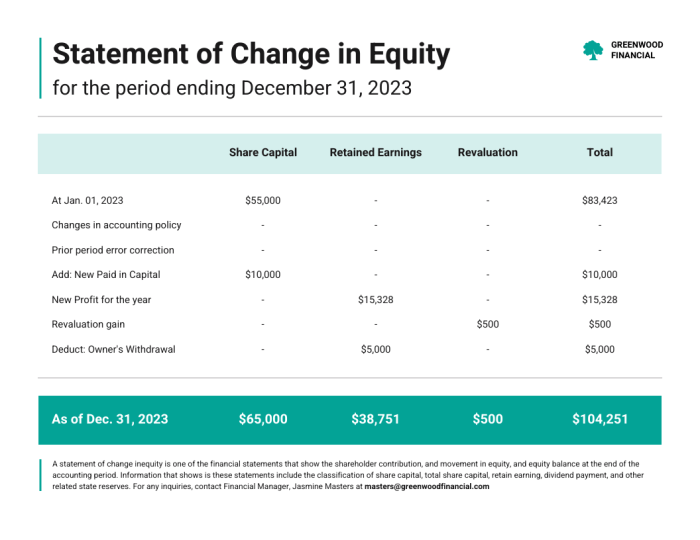Viewport: 700px width, 540px height.
Task: Click the Deduct: Owner's Withdrawal label
Action: tap(113, 349)
